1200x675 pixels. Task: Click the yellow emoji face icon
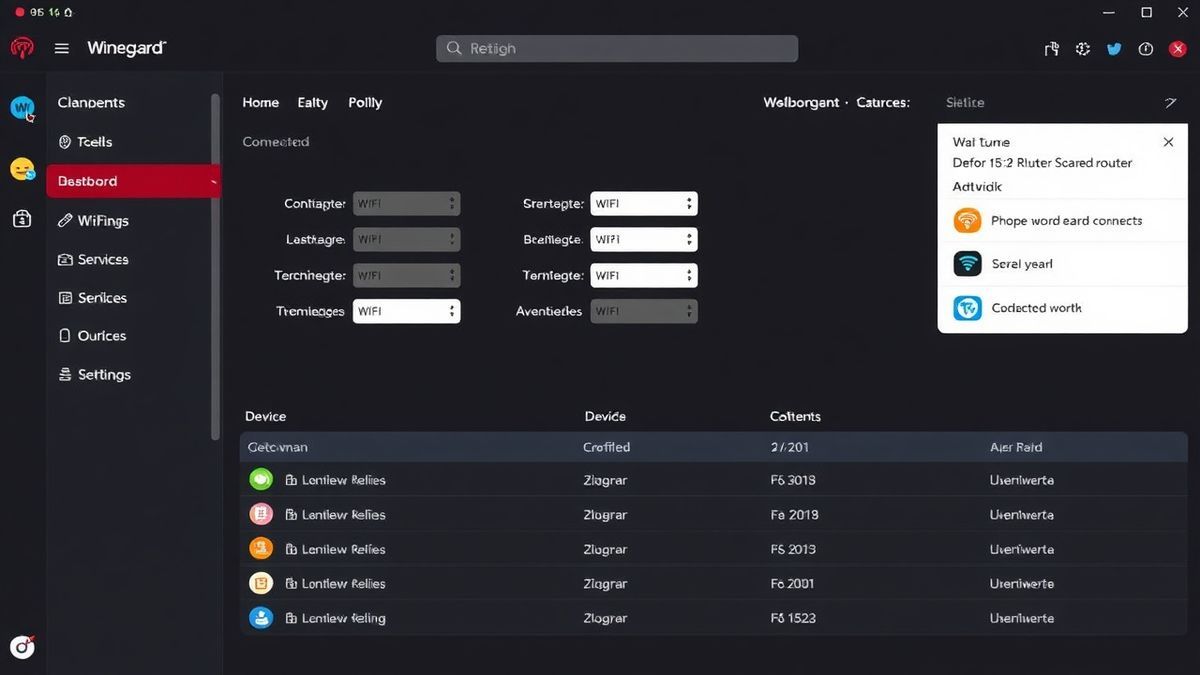22,169
